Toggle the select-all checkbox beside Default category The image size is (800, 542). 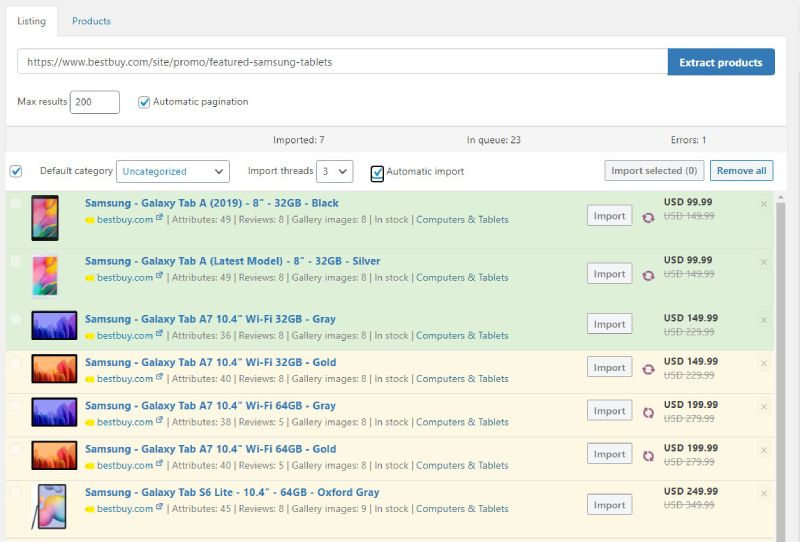16,171
